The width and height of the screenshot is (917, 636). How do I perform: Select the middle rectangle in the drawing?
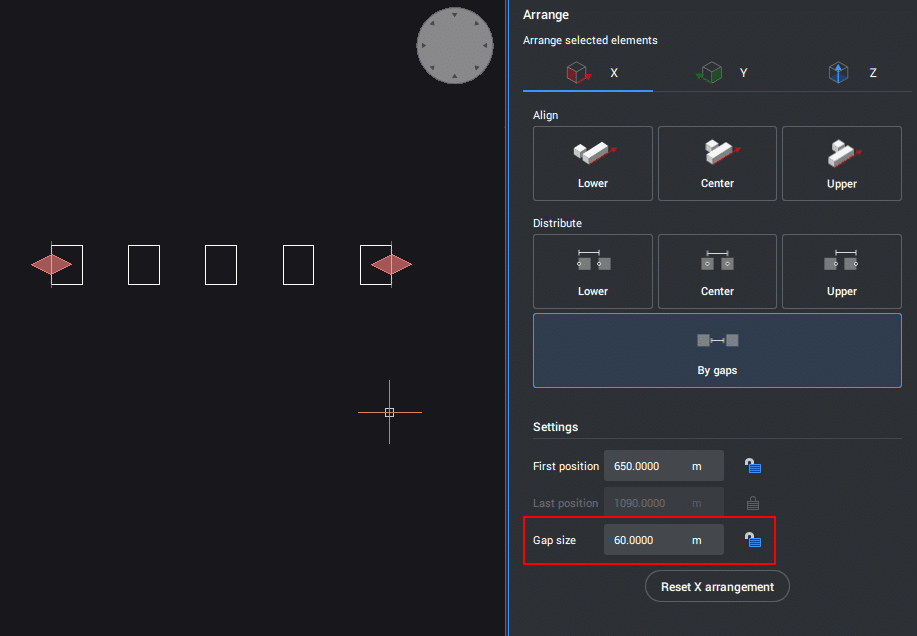pos(220,265)
